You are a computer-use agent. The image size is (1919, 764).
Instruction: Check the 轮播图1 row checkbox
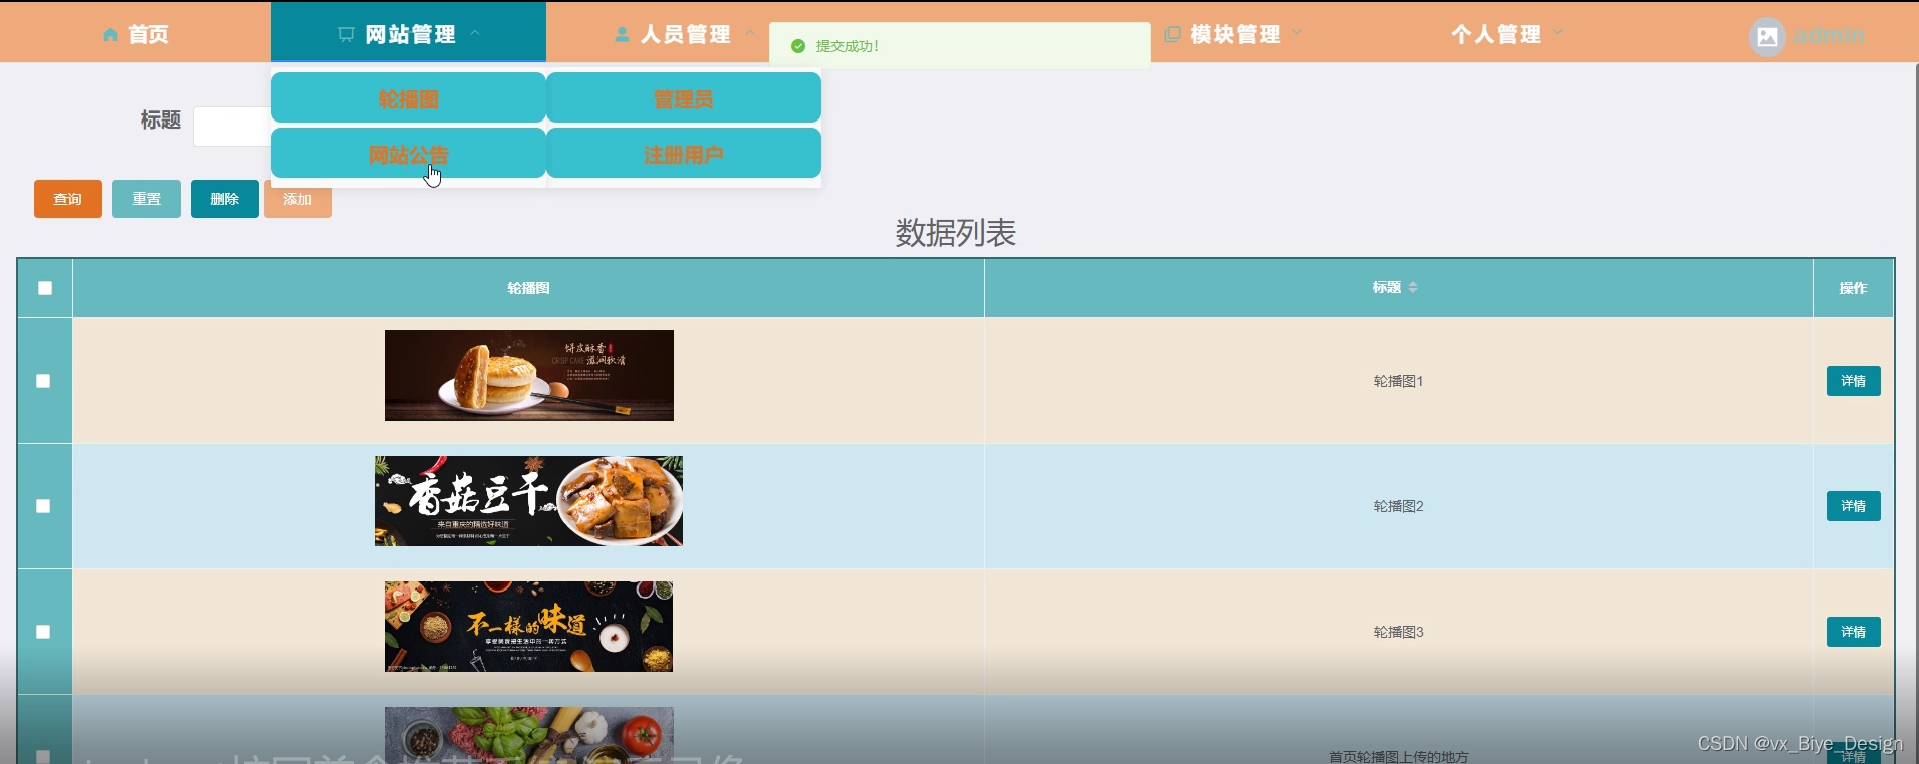pos(43,381)
